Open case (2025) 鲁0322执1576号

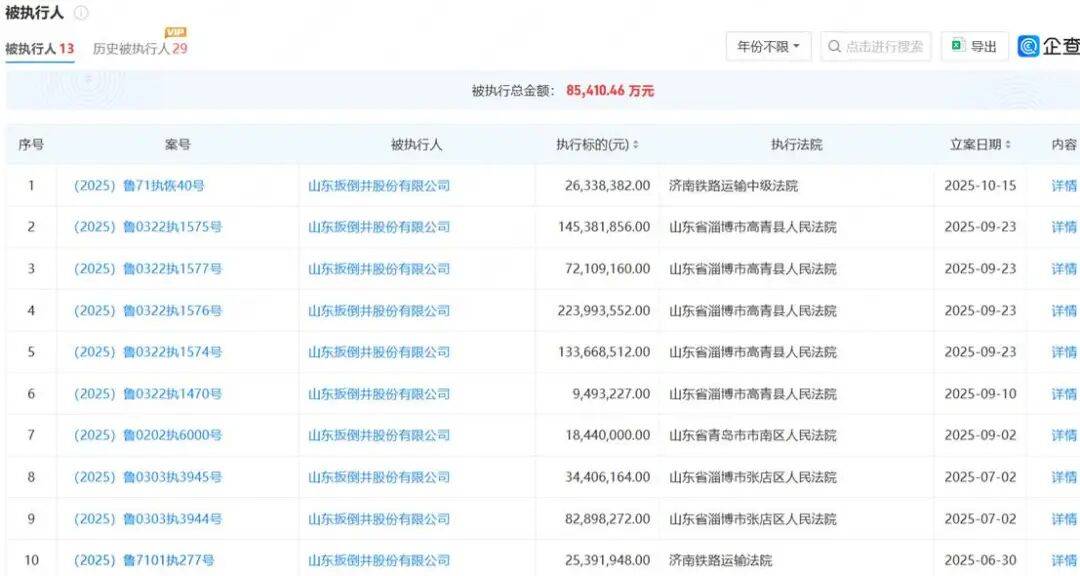[148, 311]
